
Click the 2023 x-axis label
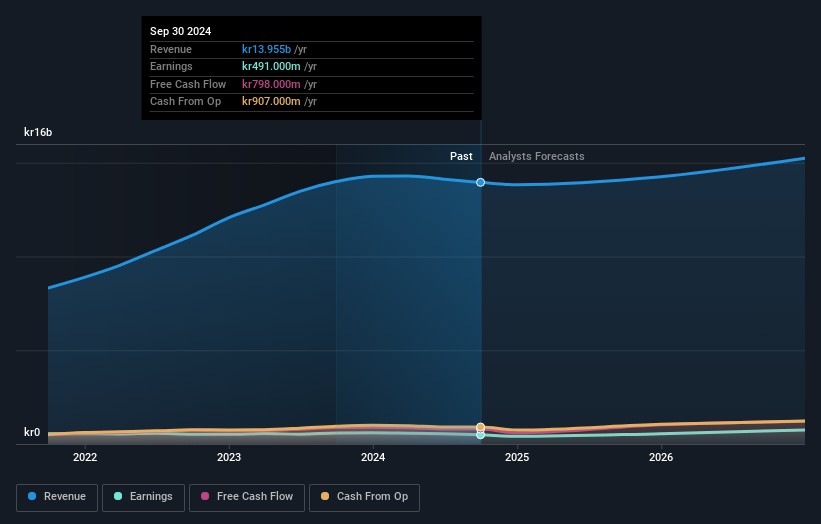[x=229, y=457]
